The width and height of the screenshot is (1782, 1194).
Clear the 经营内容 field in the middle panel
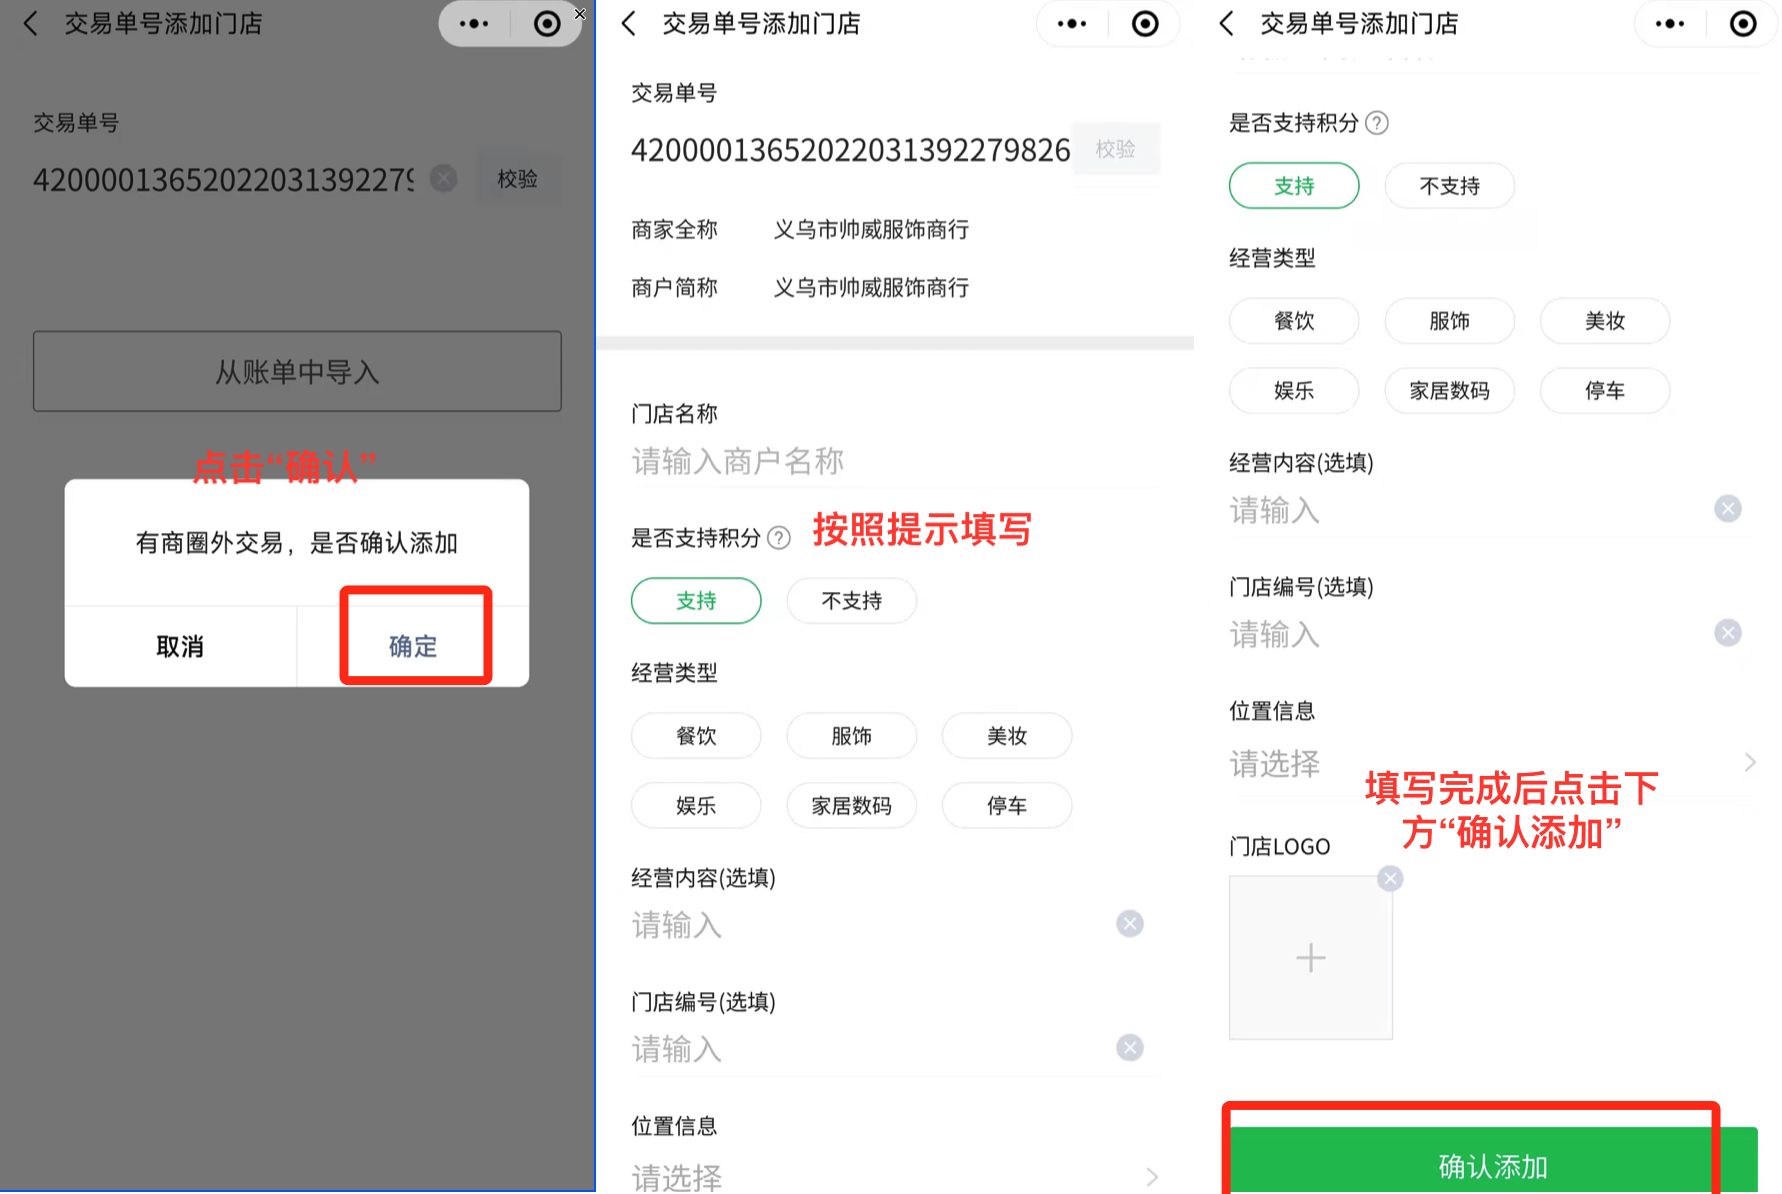1130,924
